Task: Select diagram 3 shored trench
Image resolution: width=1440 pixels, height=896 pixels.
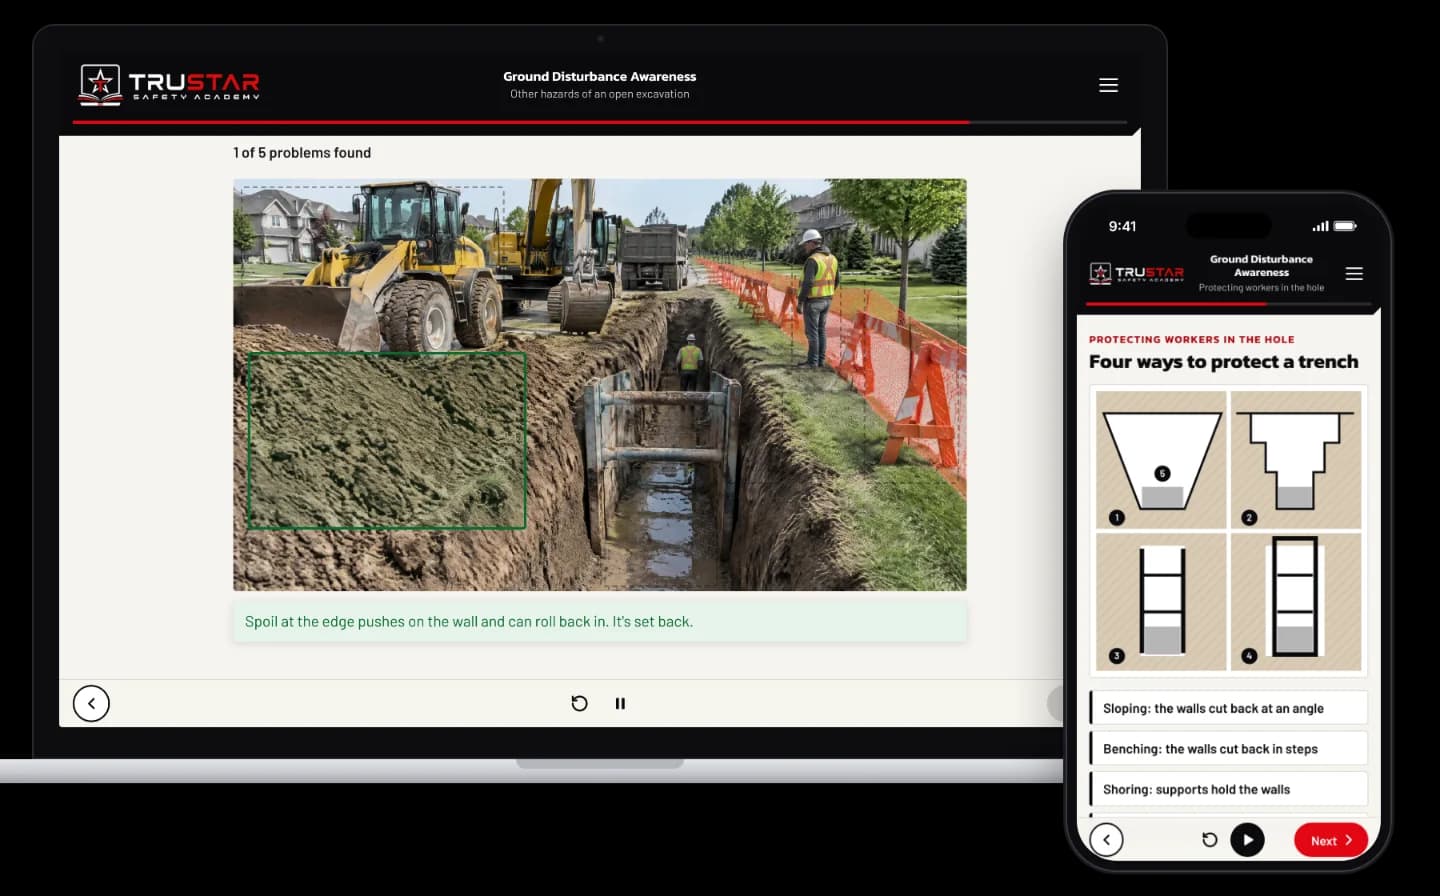Action: tap(1161, 601)
